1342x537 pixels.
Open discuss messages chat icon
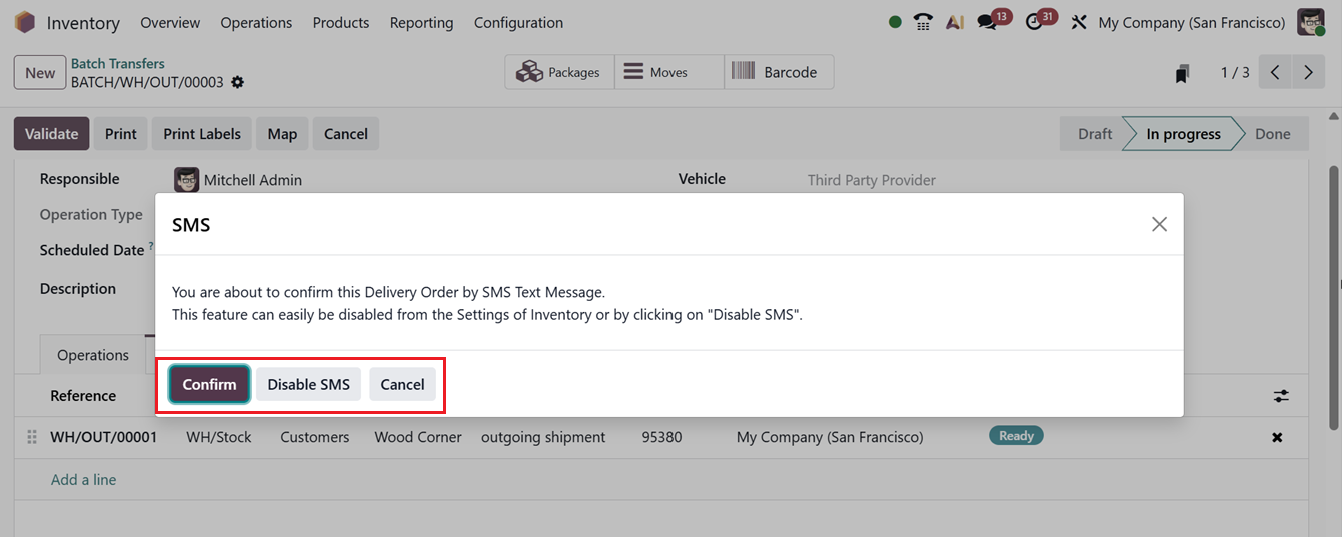[987, 22]
